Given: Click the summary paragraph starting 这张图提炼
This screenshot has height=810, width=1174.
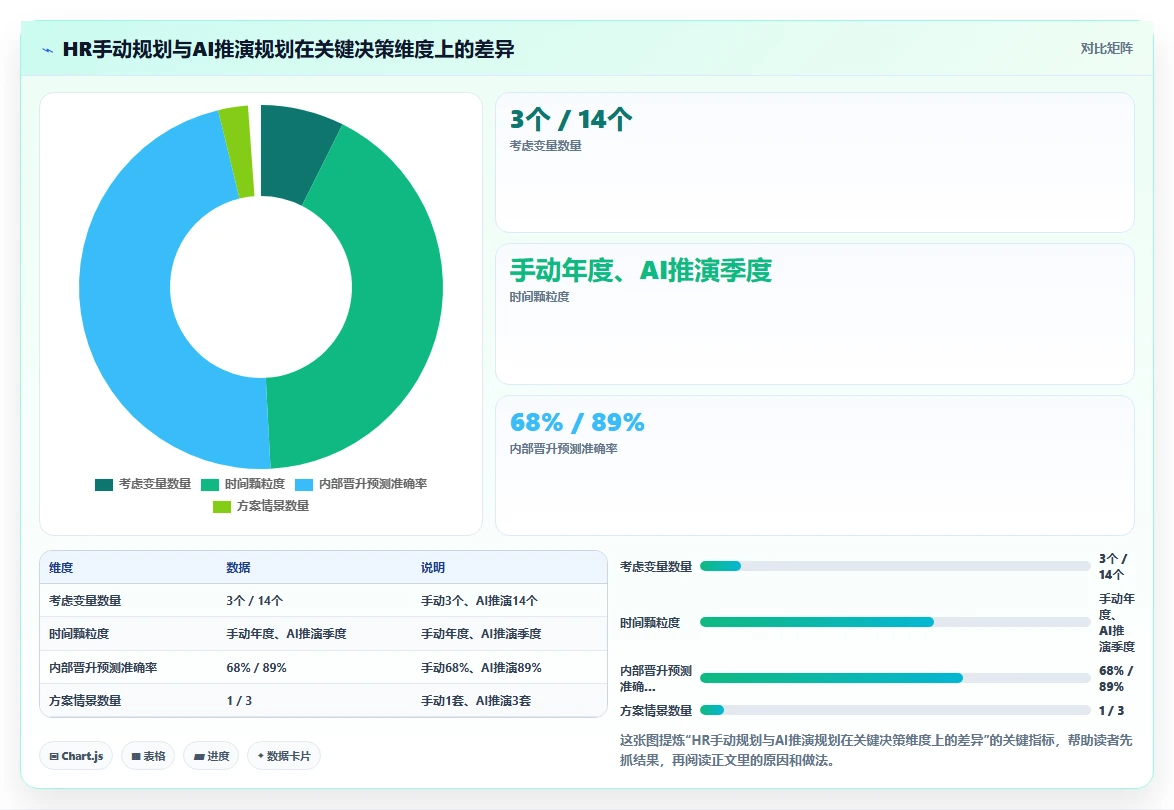Looking at the screenshot, I should point(876,750).
